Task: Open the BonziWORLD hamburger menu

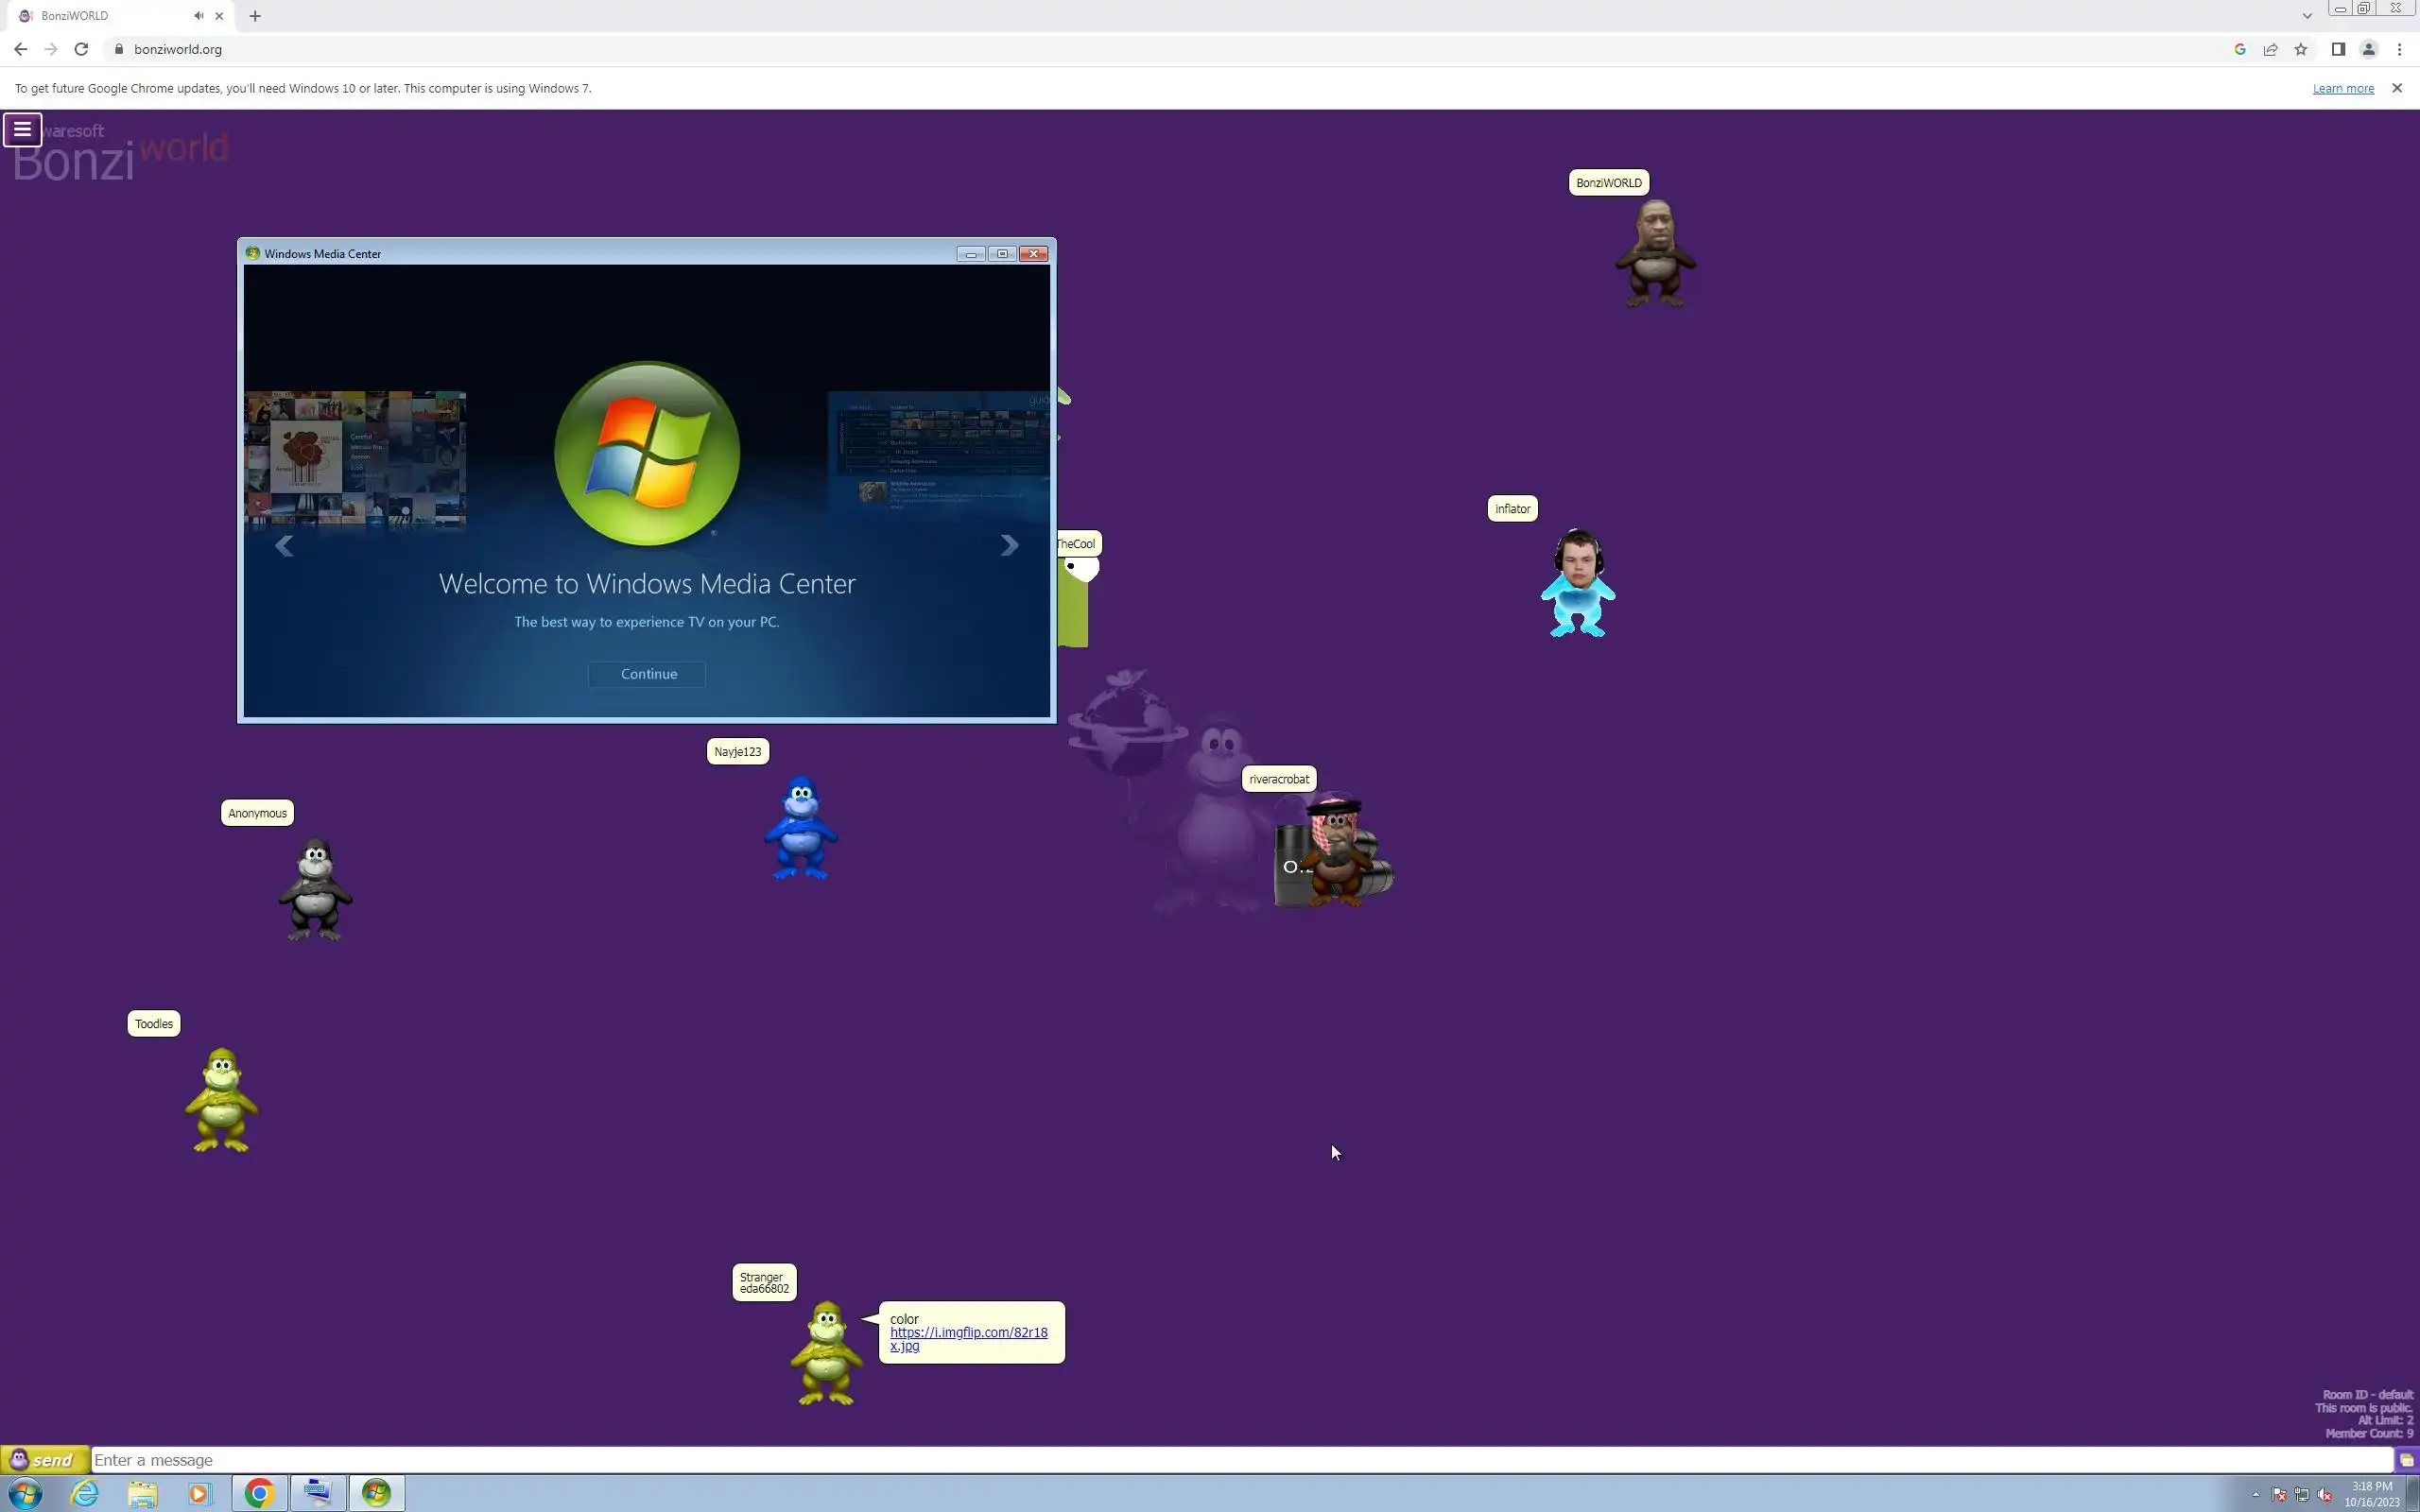Action: coord(22,129)
